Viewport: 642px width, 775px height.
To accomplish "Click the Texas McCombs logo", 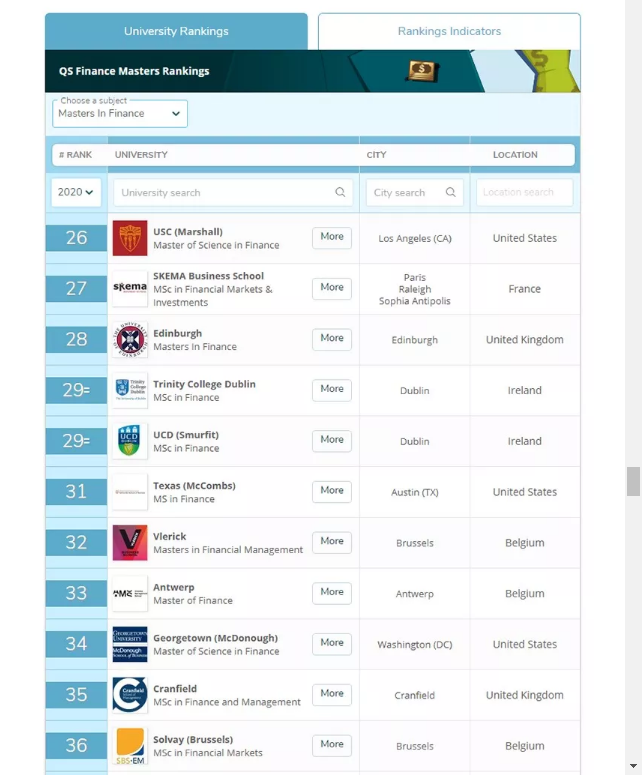I will pyautogui.click(x=130, y=492).
